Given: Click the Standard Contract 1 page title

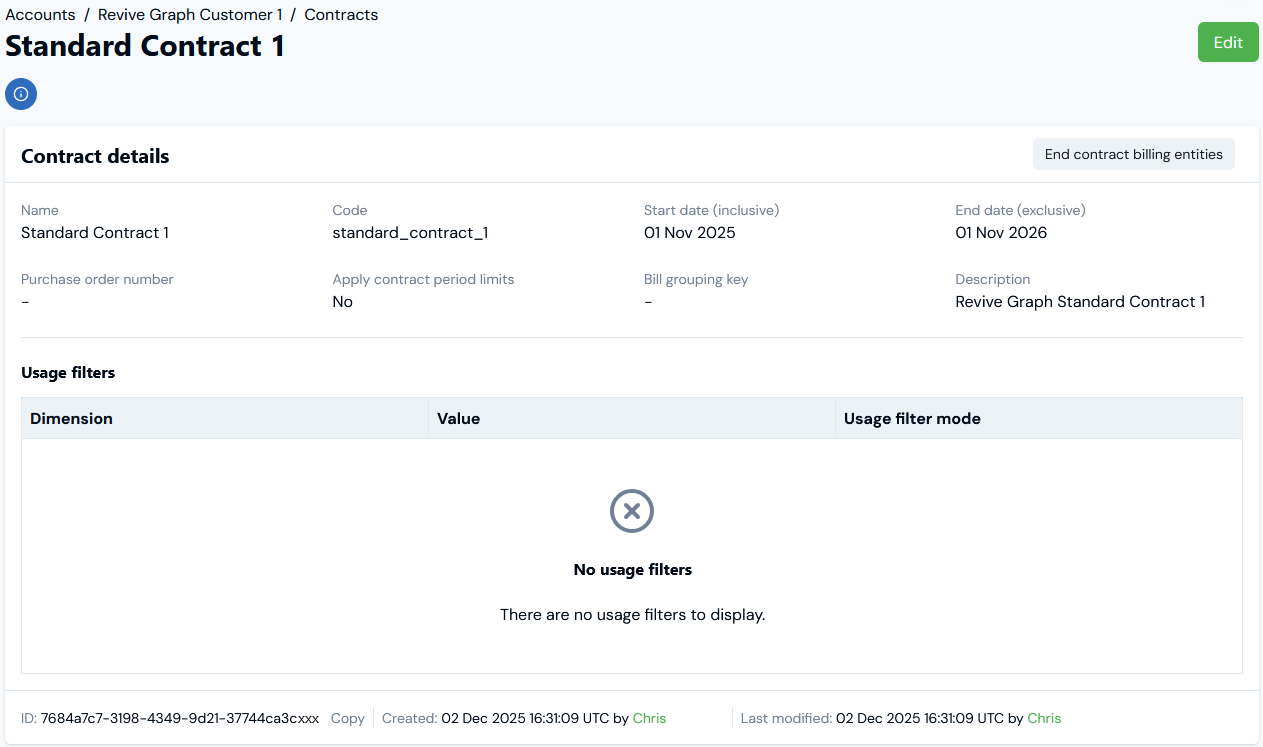Looking at the screenshot, I should click(145, 46).
